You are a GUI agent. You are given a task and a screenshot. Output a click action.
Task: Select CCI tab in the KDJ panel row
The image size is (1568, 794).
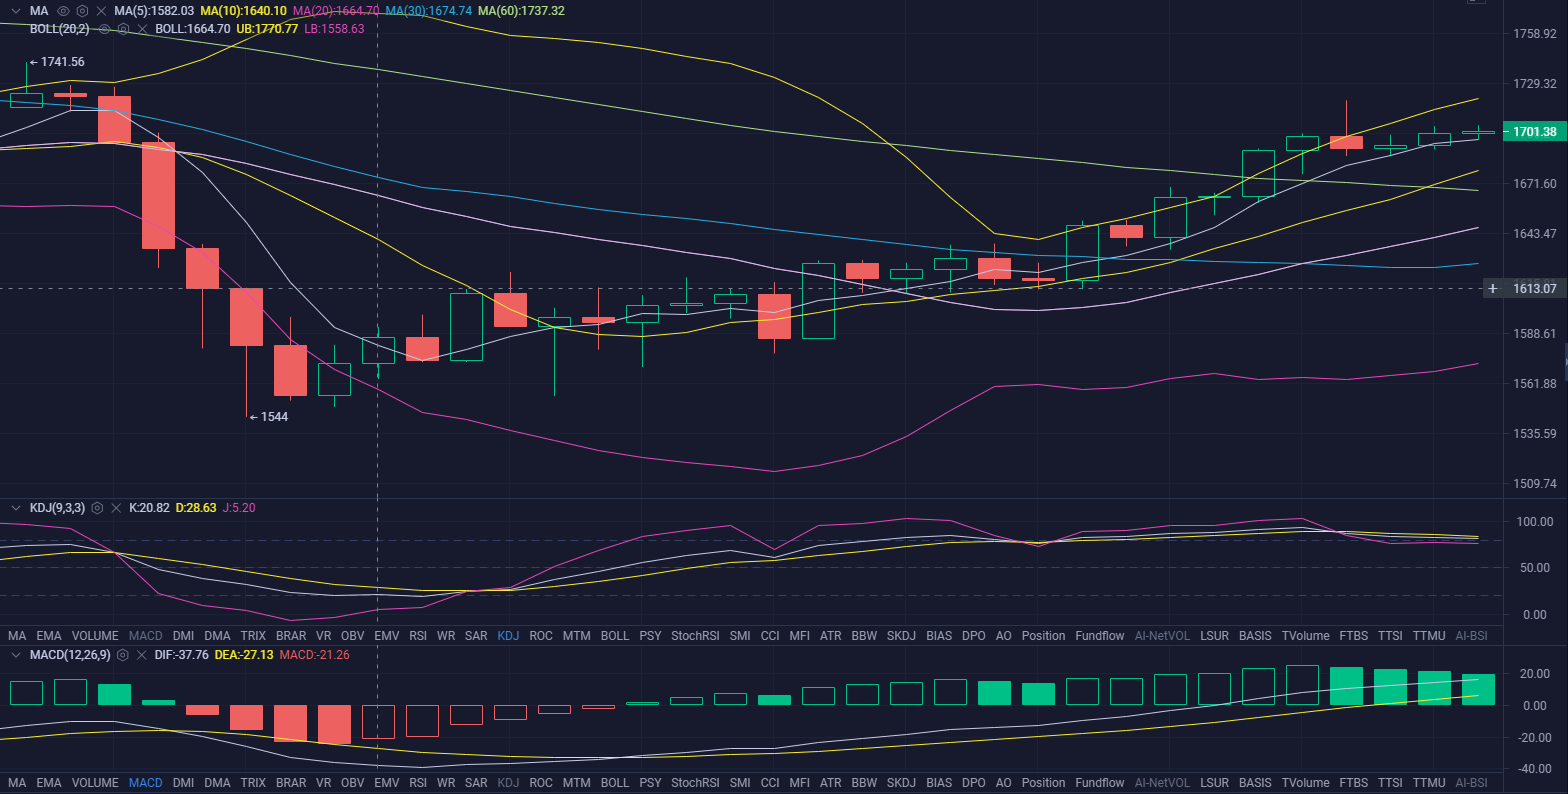coord(770,636)
